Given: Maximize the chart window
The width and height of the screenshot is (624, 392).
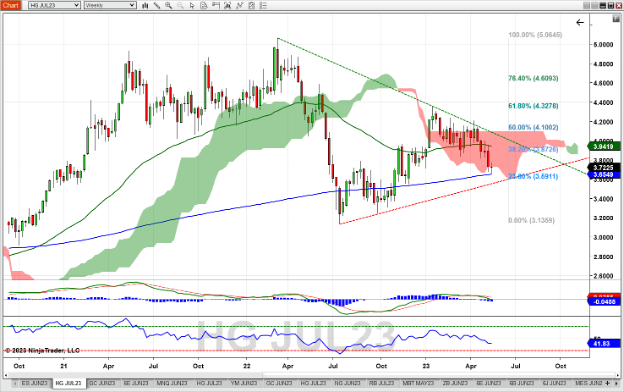Looking at the screenshot, I should (x=611, y=5).
